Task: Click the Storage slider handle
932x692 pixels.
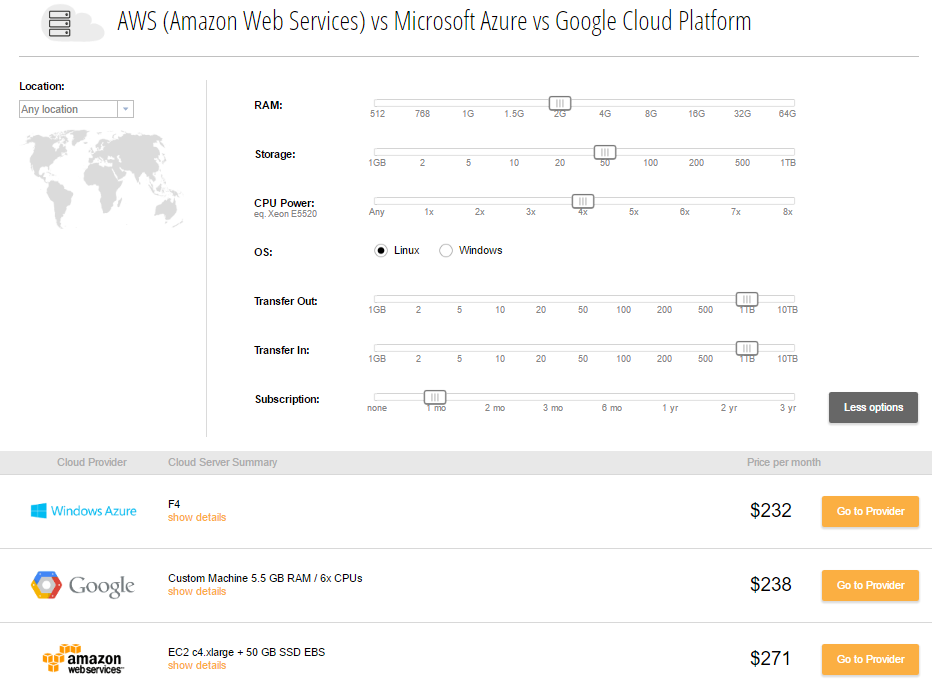Action: click(x=605, y=152)
